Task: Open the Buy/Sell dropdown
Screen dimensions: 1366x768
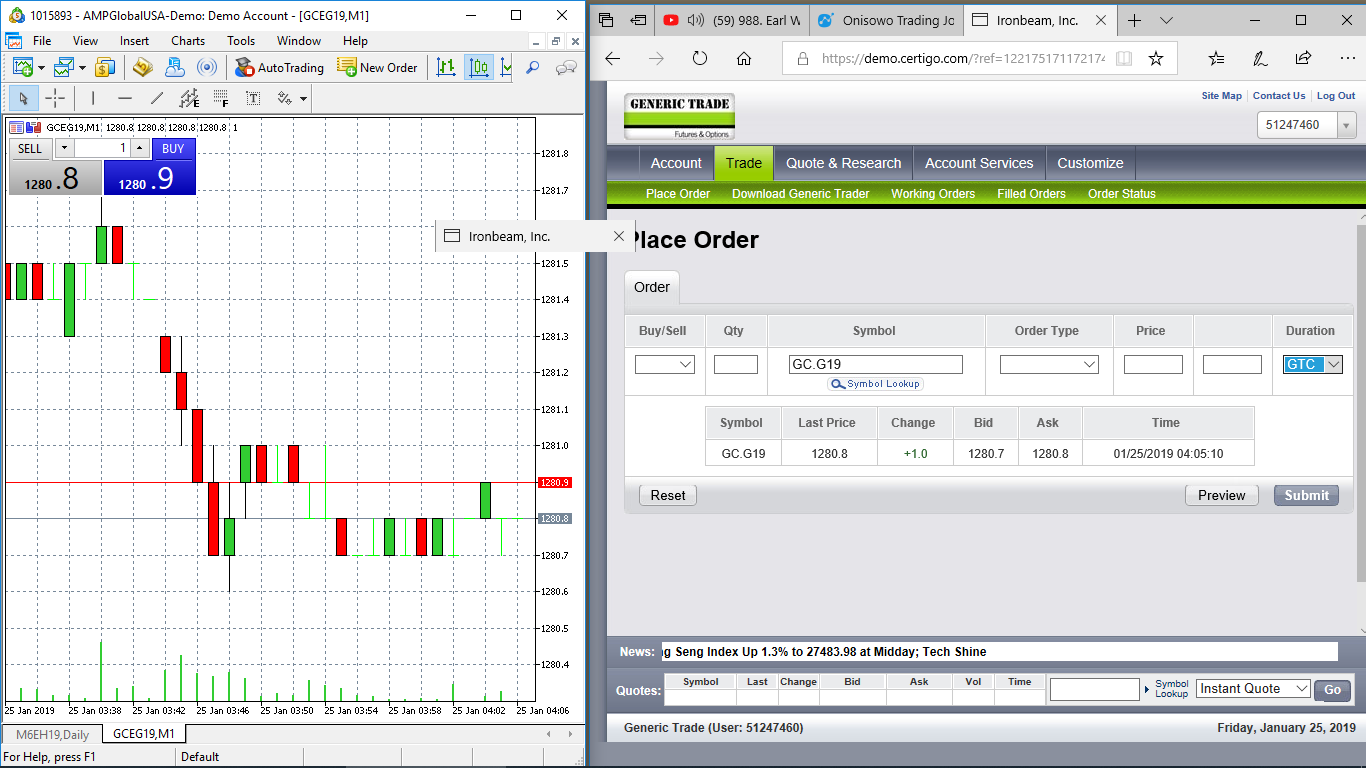Action: (665, 365)
